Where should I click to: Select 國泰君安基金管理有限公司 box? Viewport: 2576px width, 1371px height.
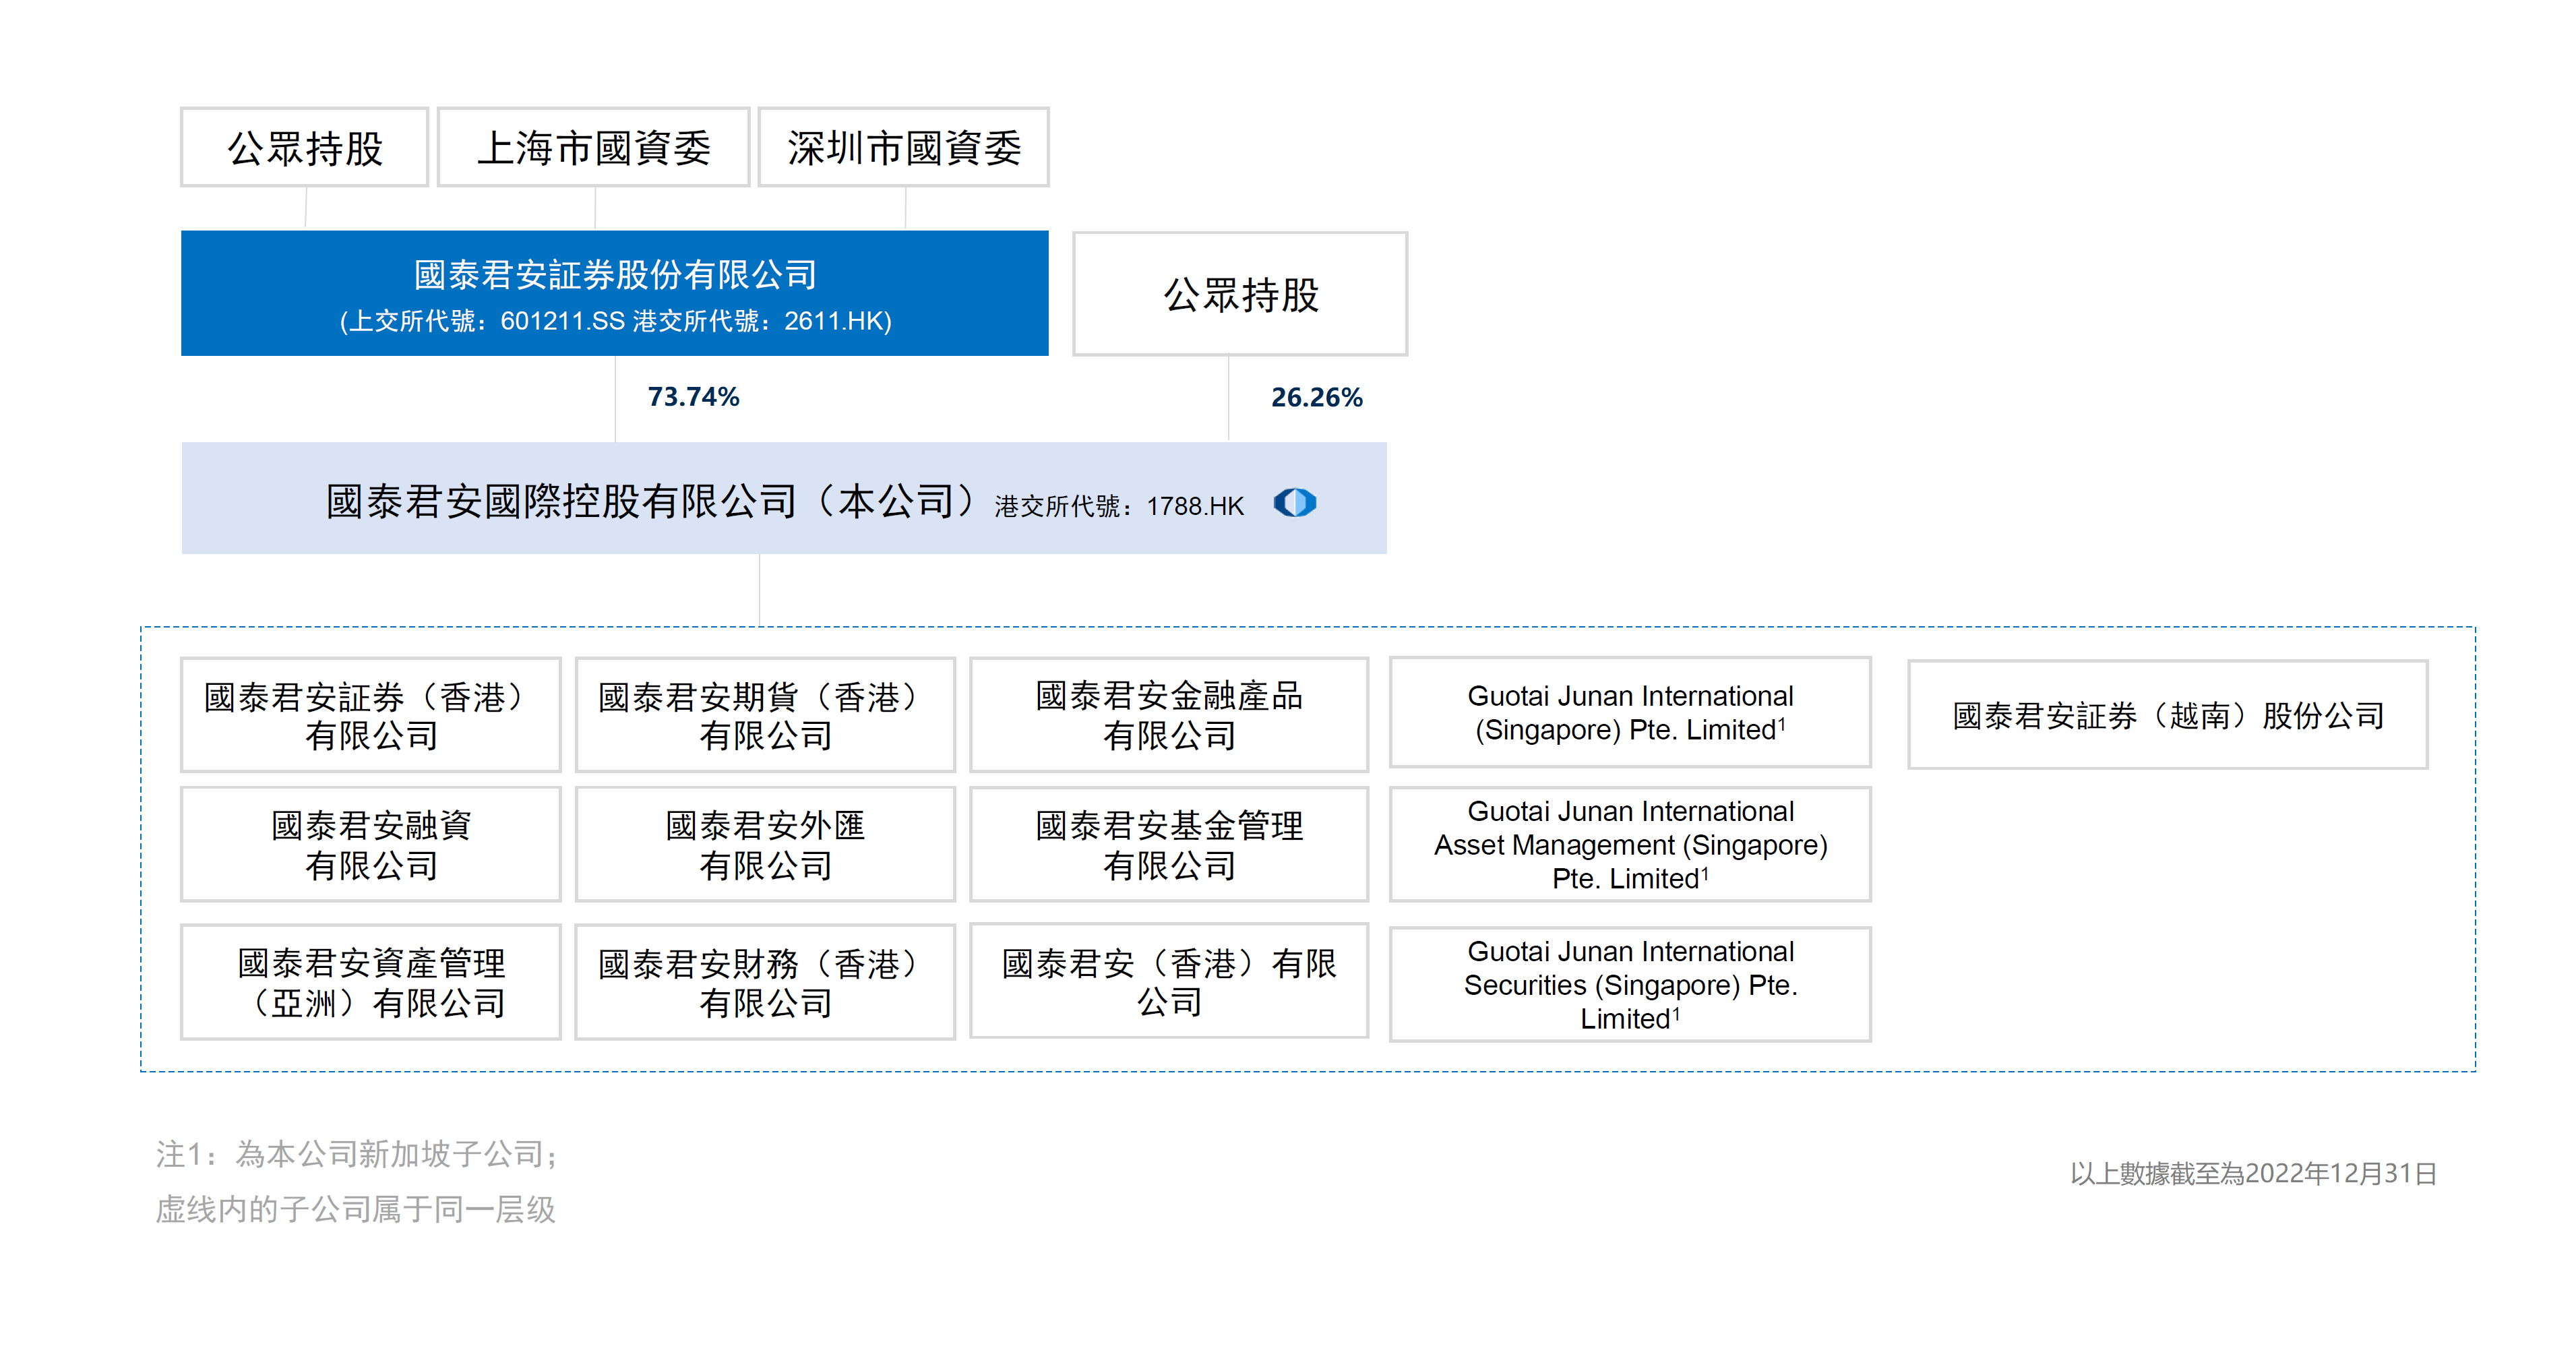click(x=1169, y=844)
